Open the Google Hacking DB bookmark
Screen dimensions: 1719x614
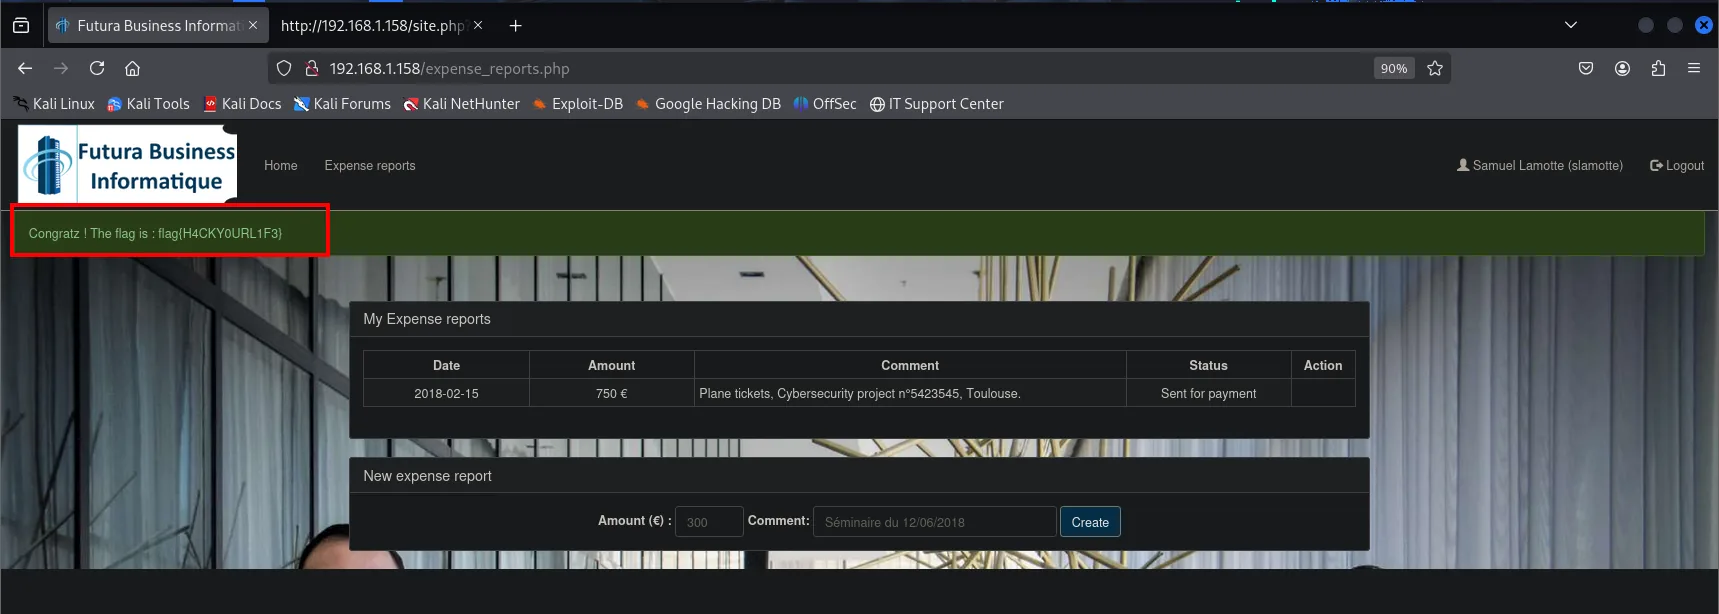pyautogui.click(x=708, y=104)
